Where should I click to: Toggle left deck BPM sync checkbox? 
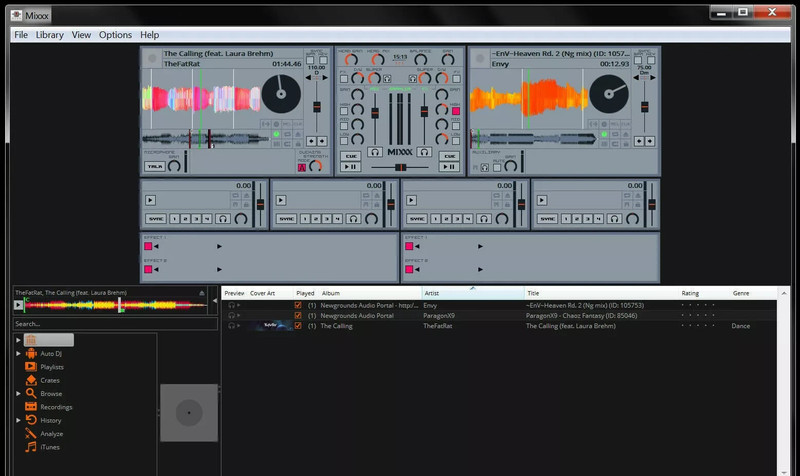pos(310,60)
